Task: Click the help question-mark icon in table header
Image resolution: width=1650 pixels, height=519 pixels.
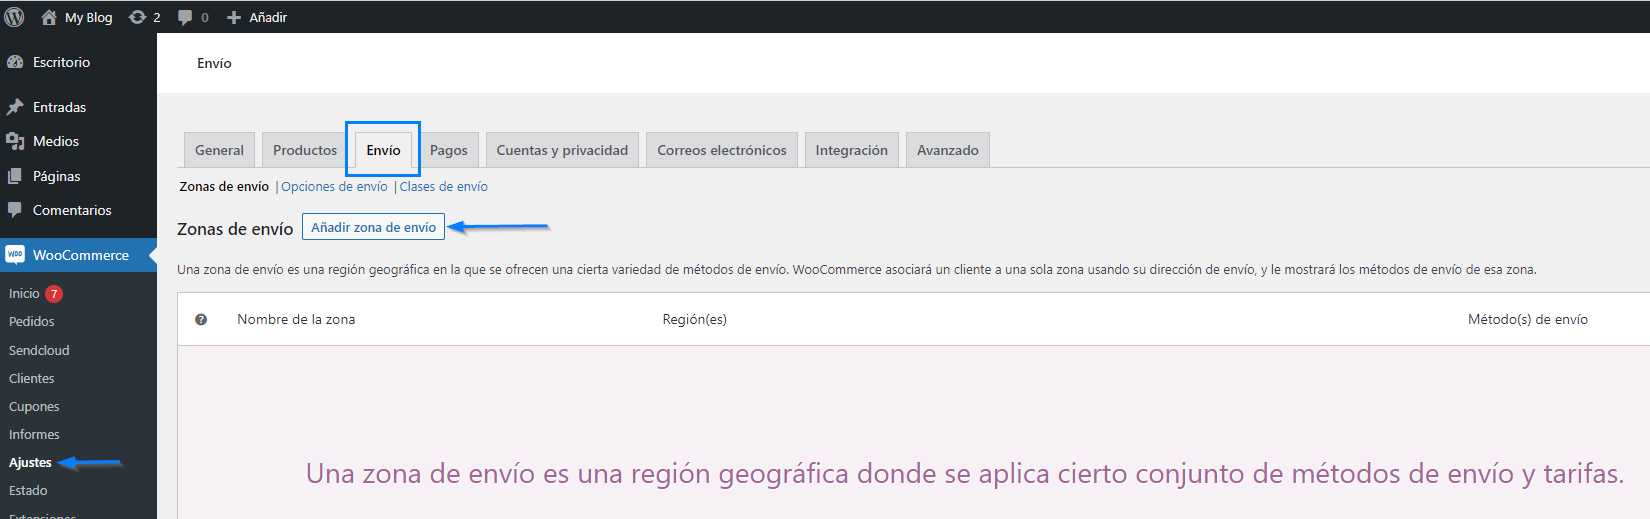Action: (201, 320)
